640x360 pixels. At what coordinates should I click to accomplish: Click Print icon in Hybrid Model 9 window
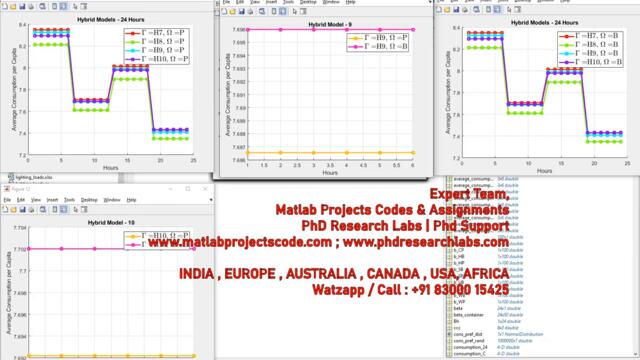pos(250,11)
